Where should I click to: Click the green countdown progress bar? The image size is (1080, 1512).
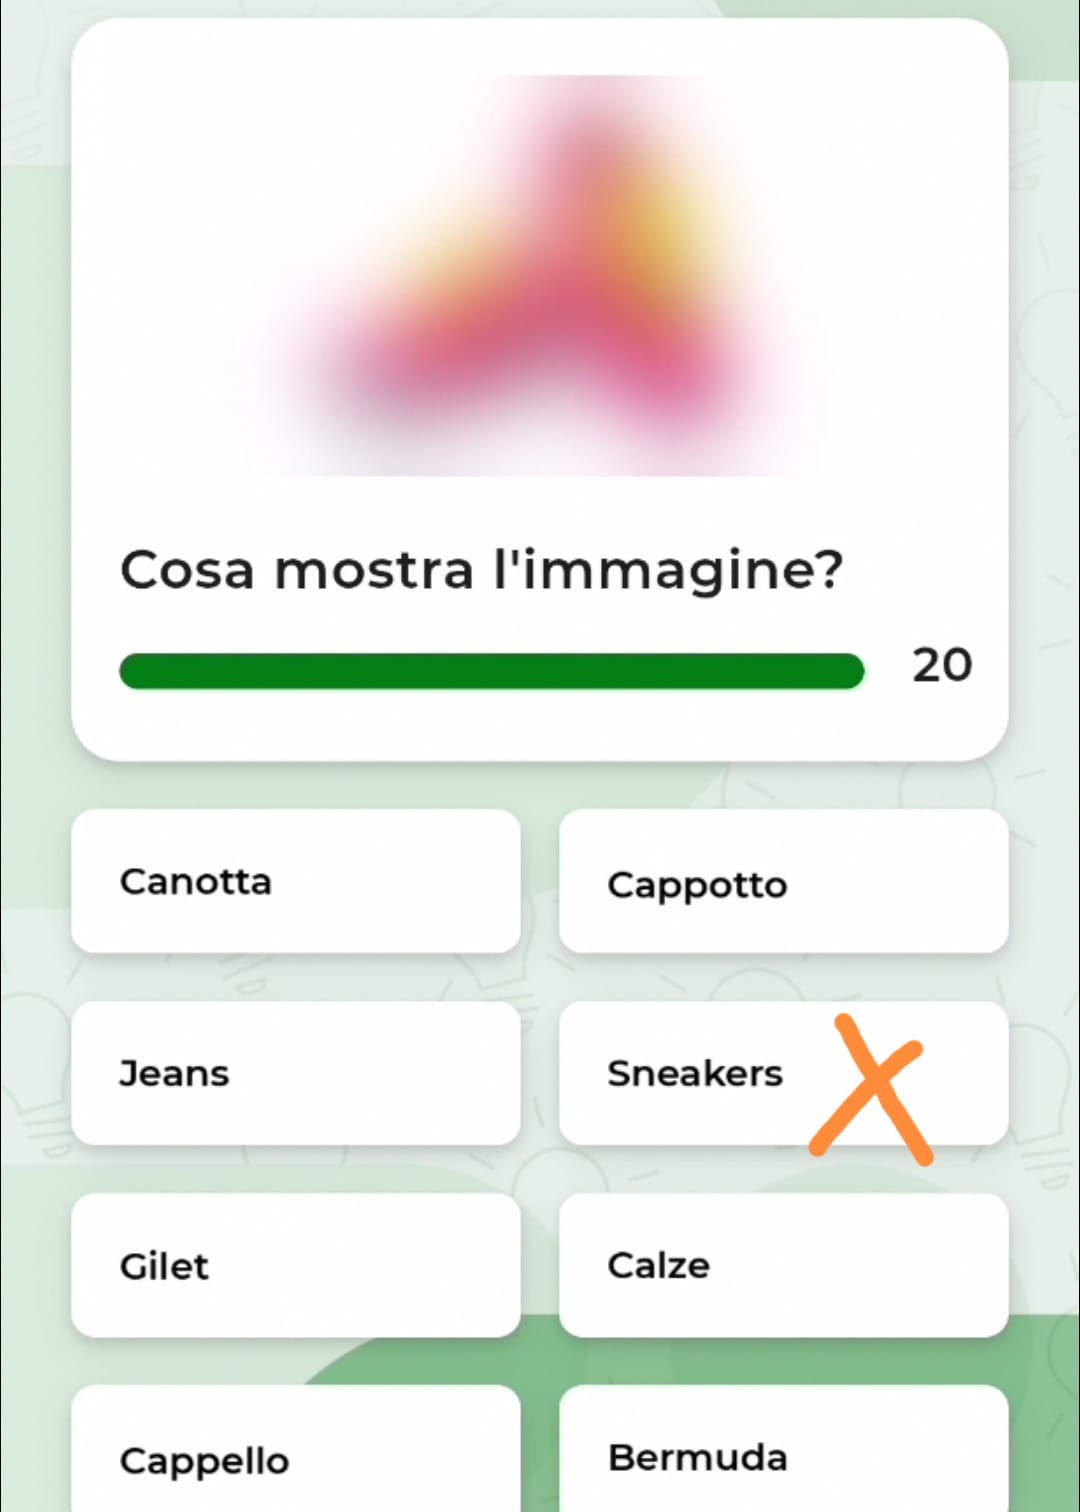tap(490, 671)
